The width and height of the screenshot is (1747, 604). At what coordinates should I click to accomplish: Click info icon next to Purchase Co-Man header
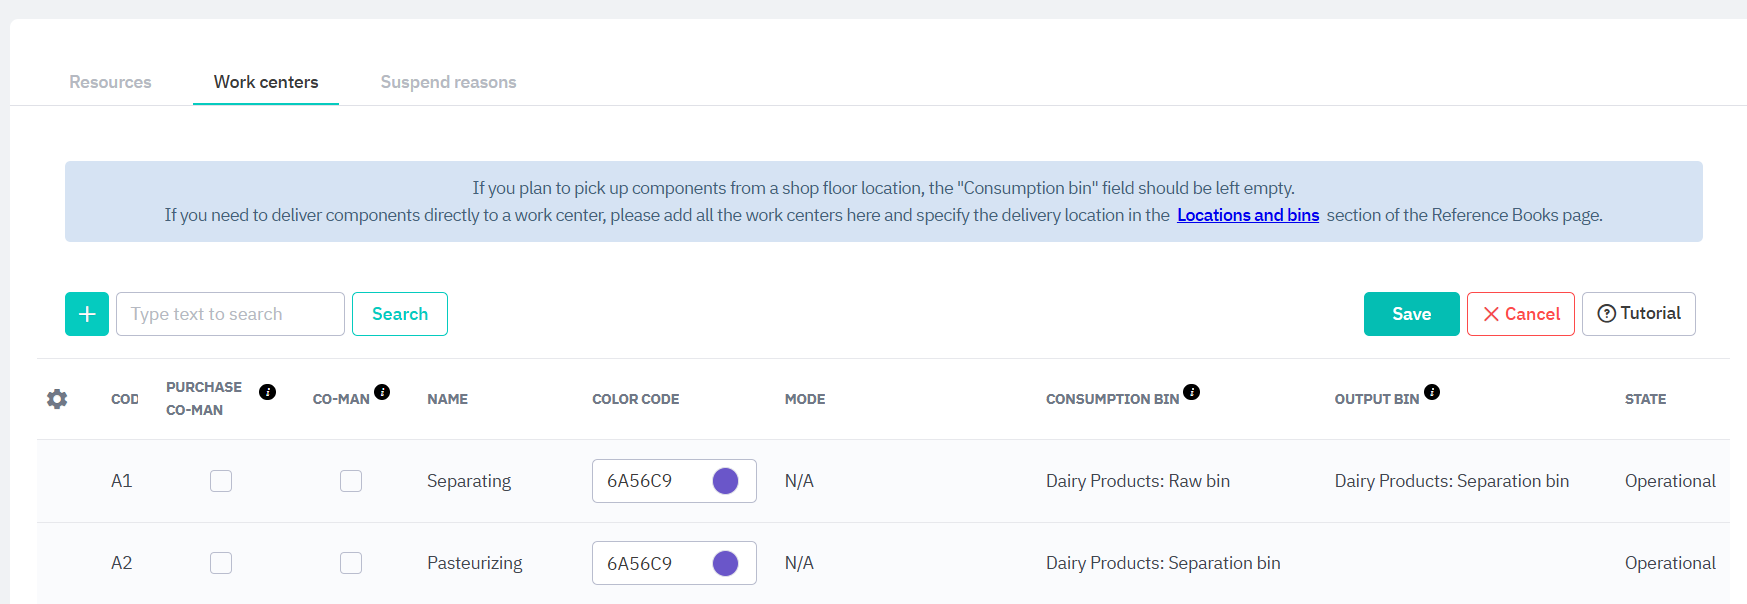click(x=267, y=392)
